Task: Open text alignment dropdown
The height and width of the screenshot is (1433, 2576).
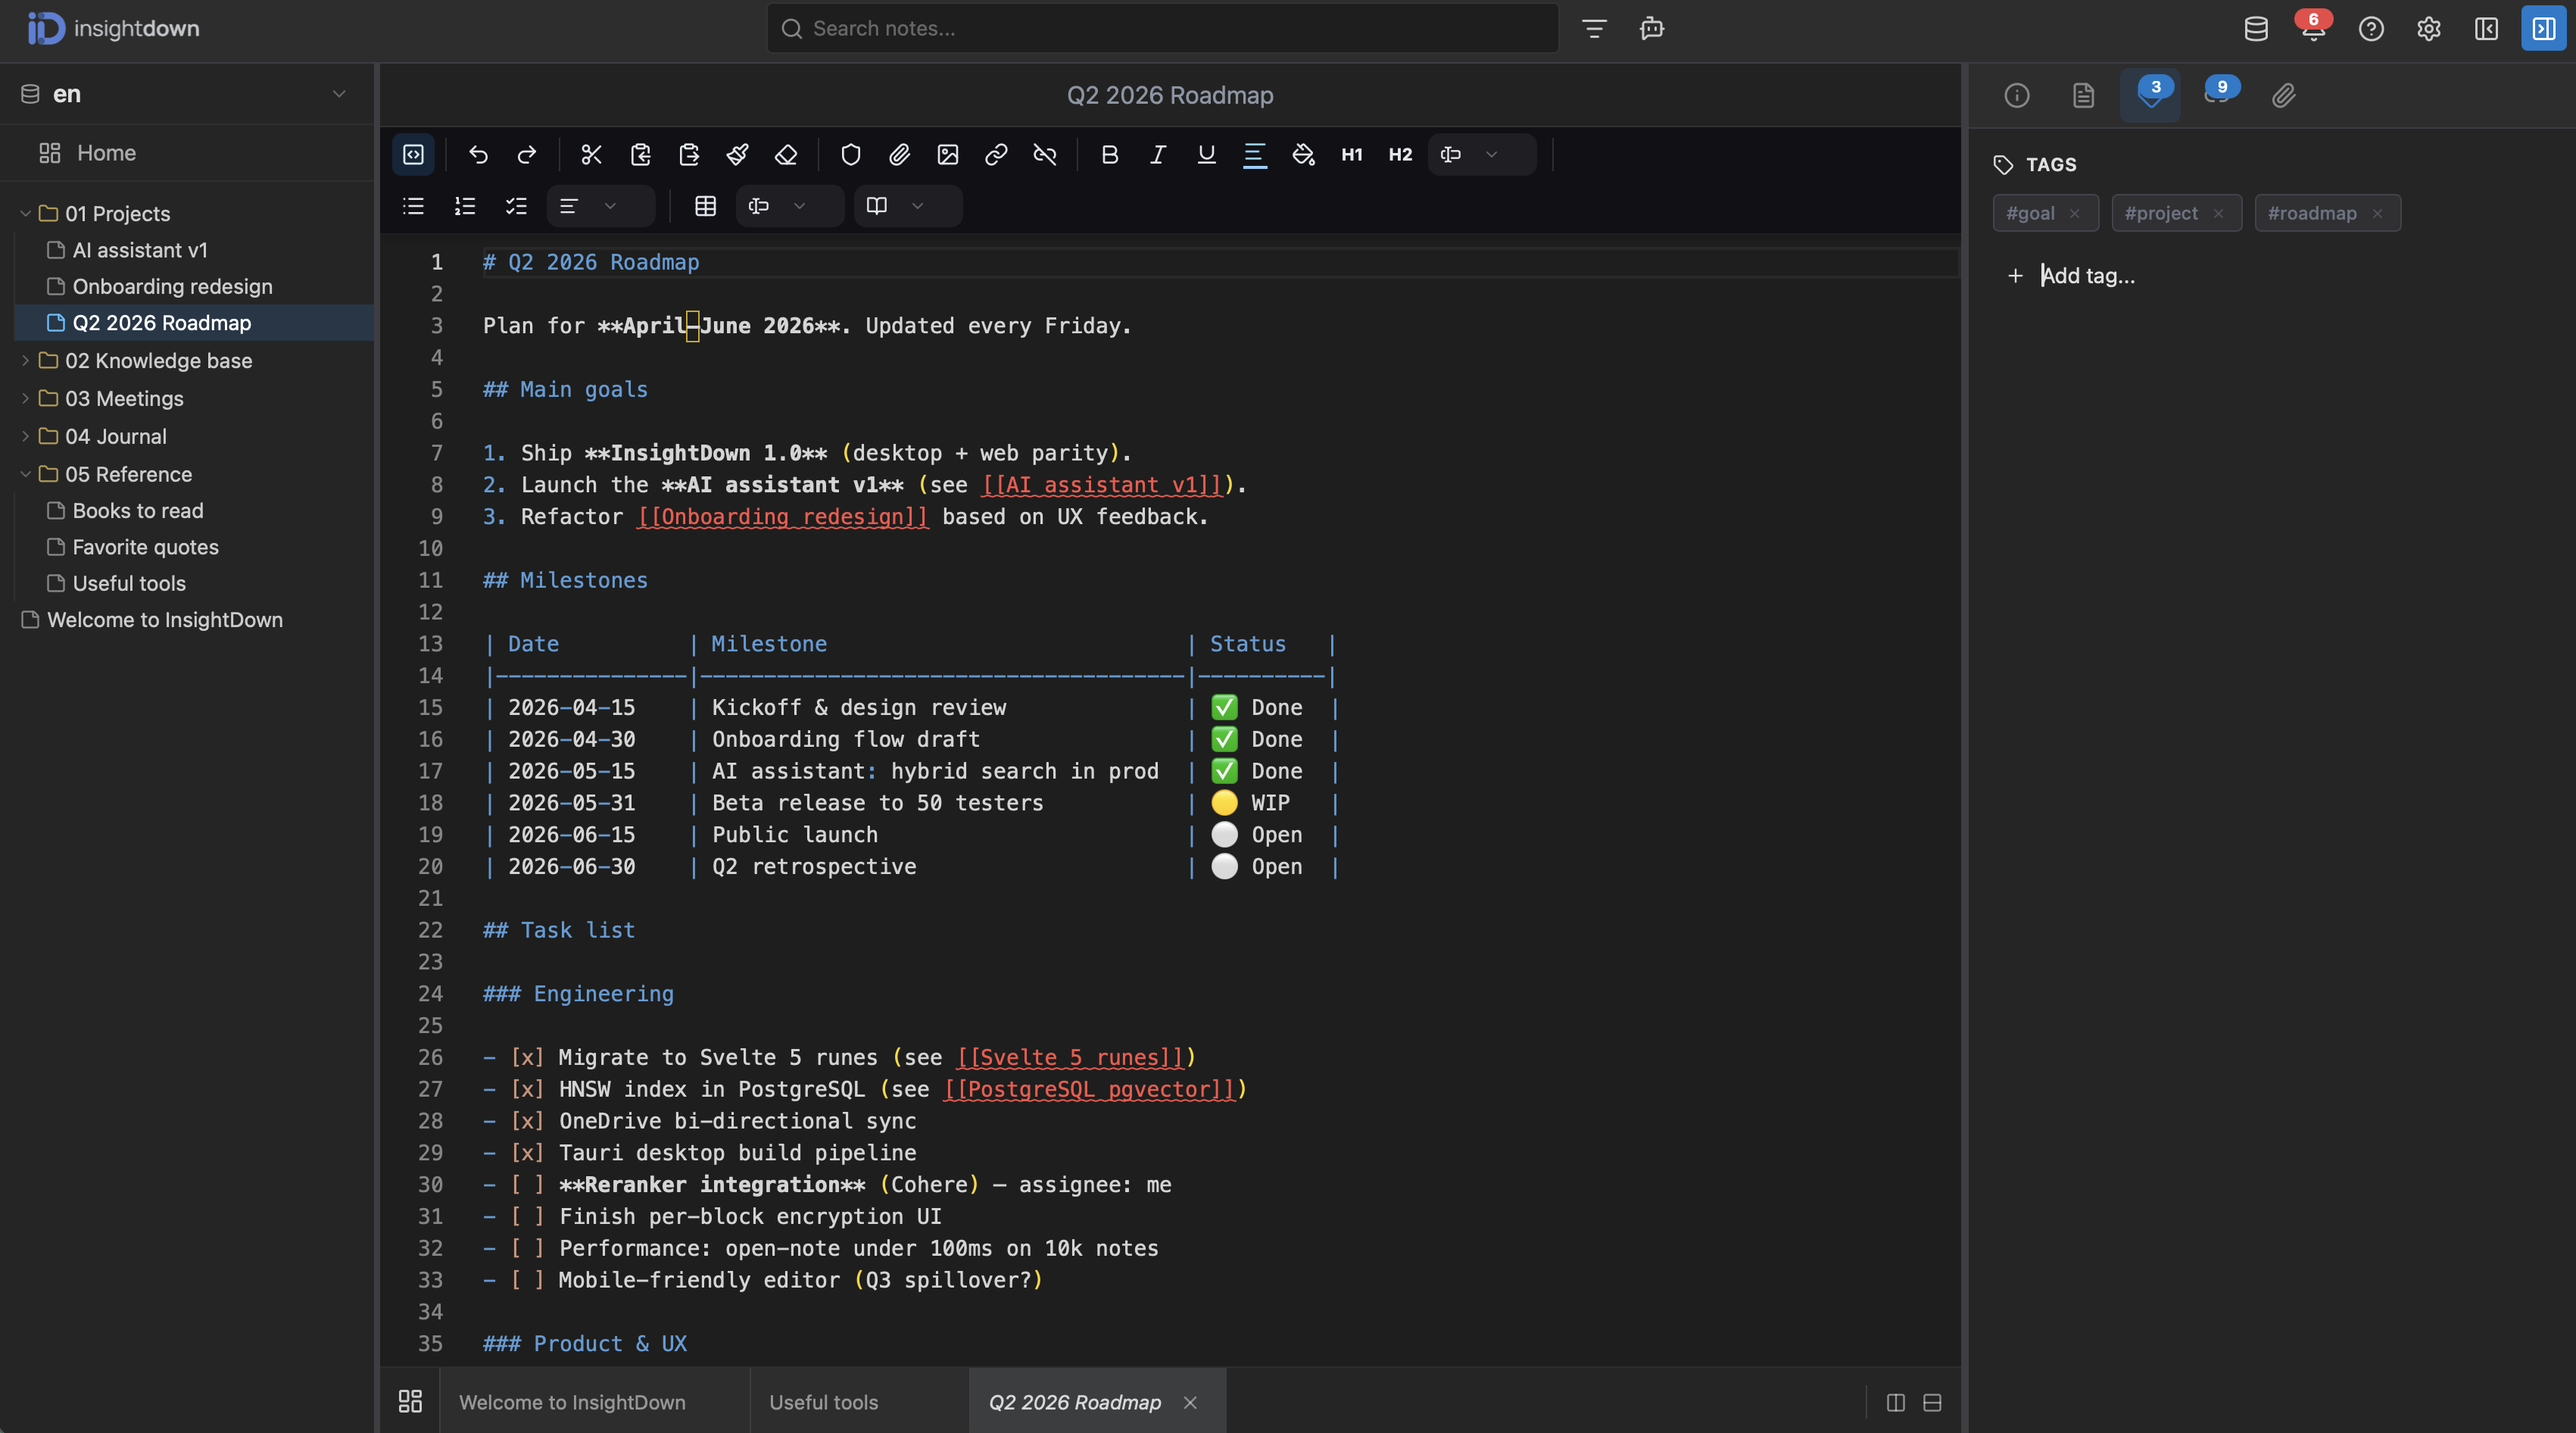Action: tap(600, 206)
